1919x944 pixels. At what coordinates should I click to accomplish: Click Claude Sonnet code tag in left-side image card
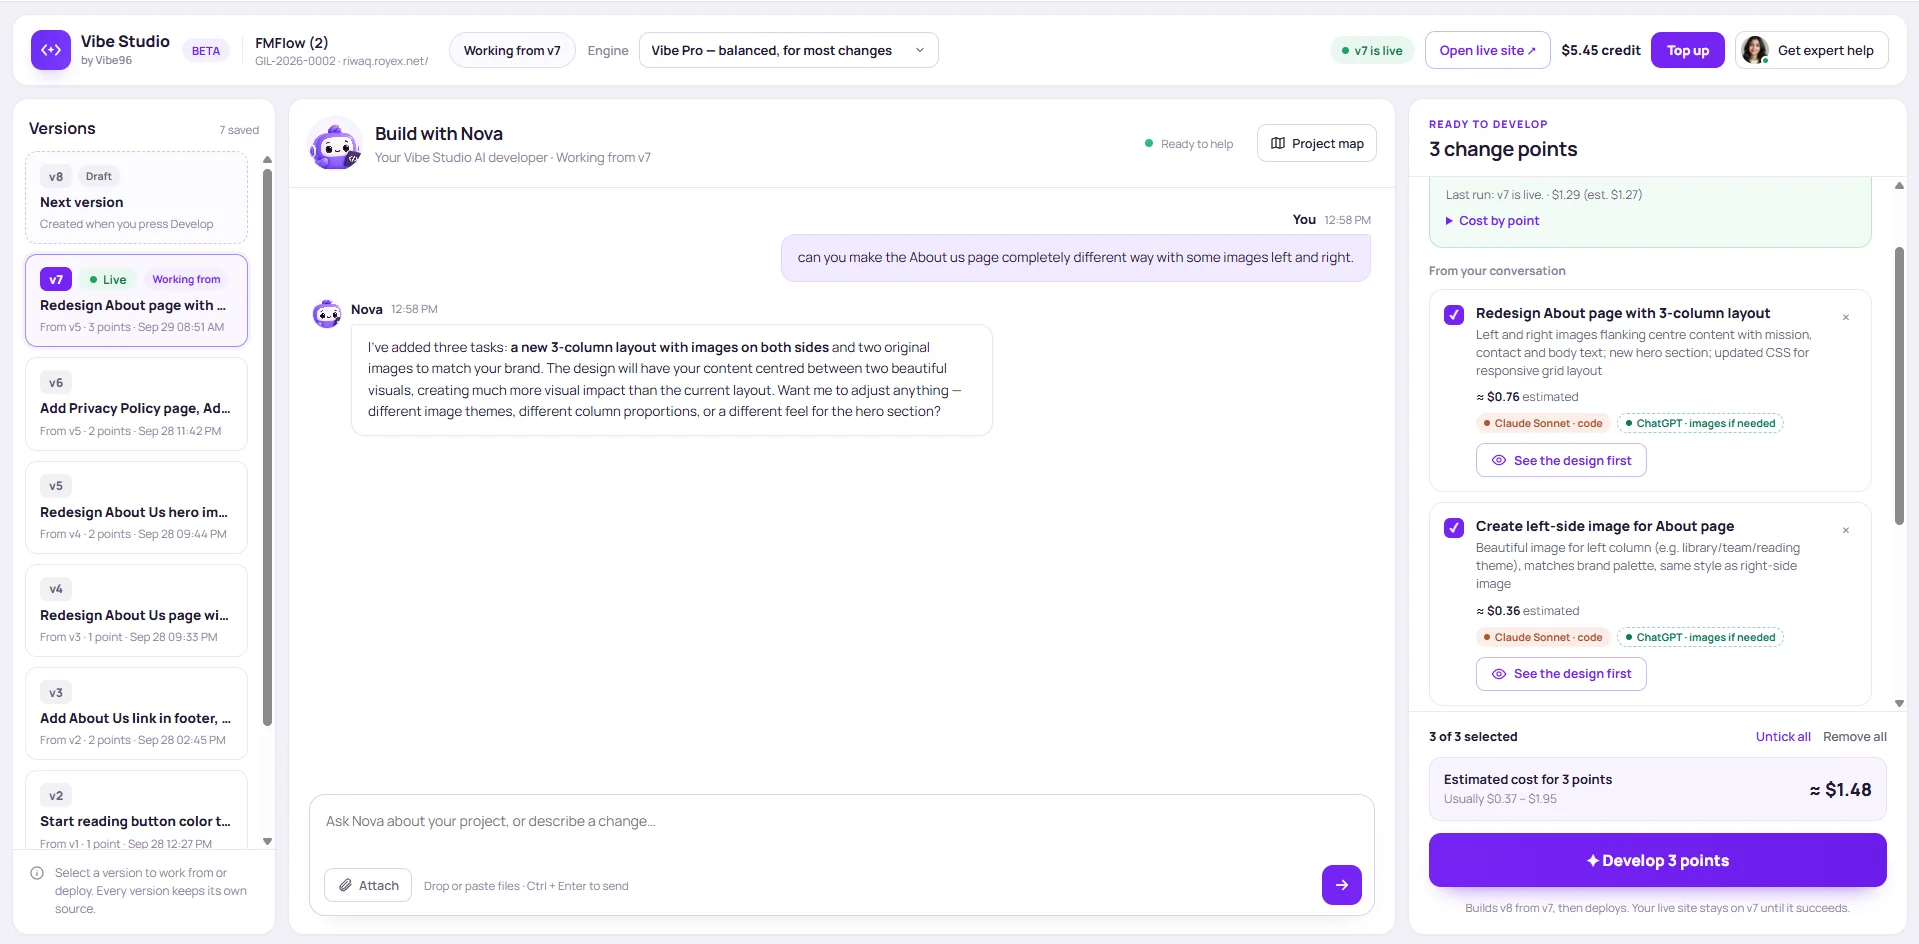coord(1543,637)
